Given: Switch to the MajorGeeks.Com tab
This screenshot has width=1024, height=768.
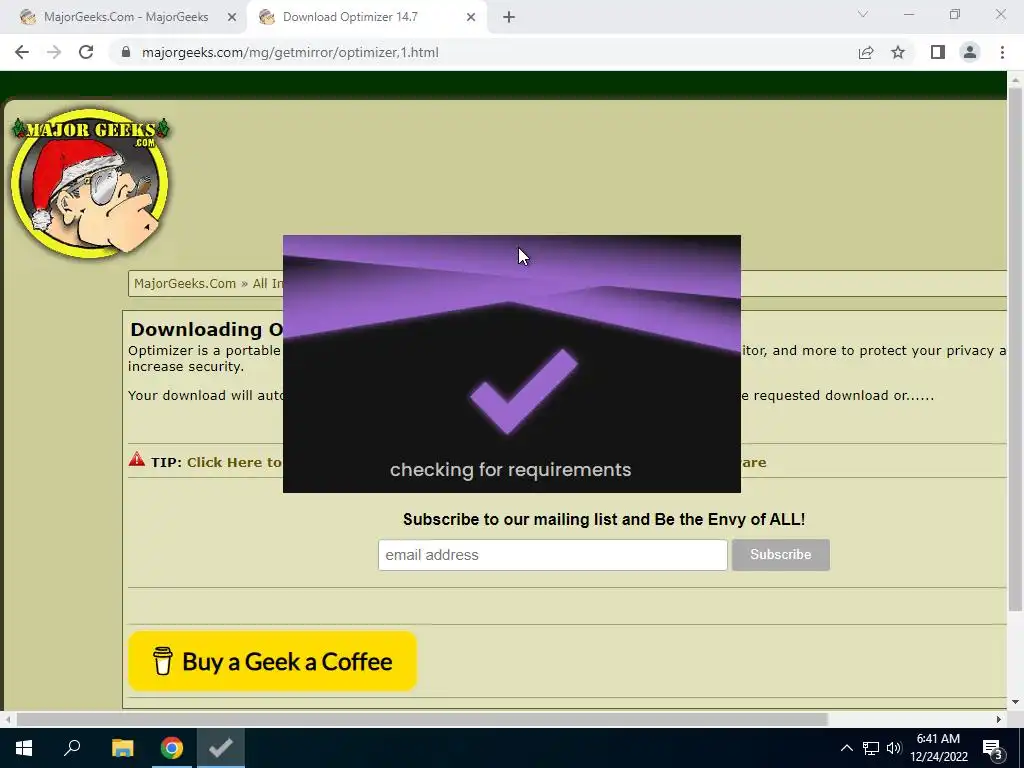Looking at the screenshot, I should pyautogui.click(x=124, y=17).
